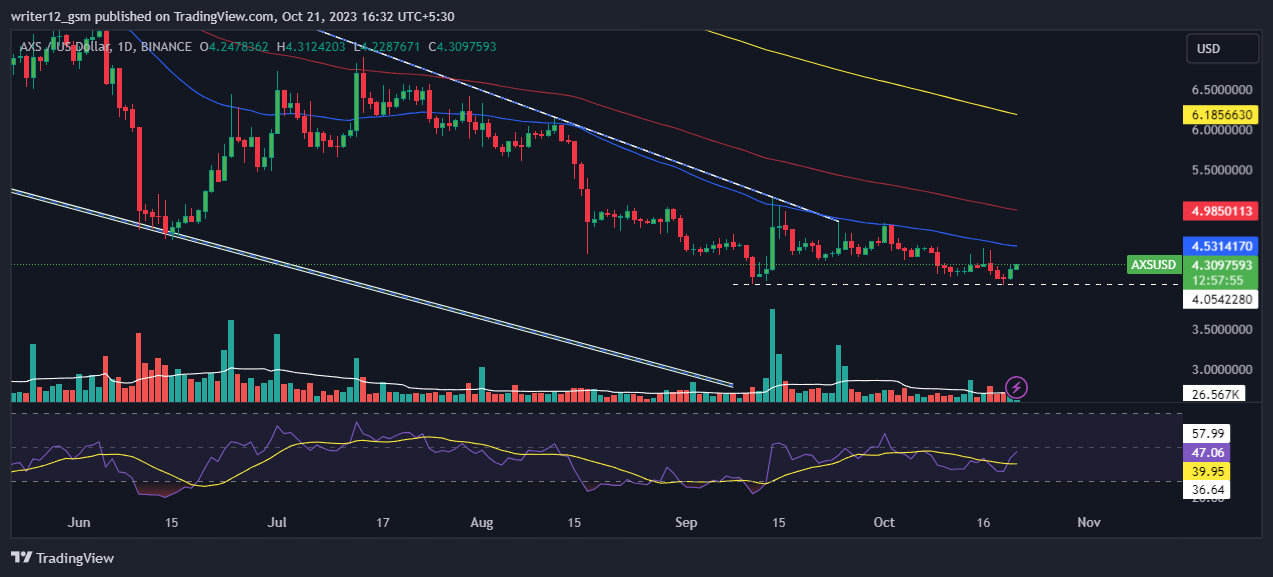1273x577 pixels.
Task: Click the open value O4.2478362
Action: pos(233,46)
